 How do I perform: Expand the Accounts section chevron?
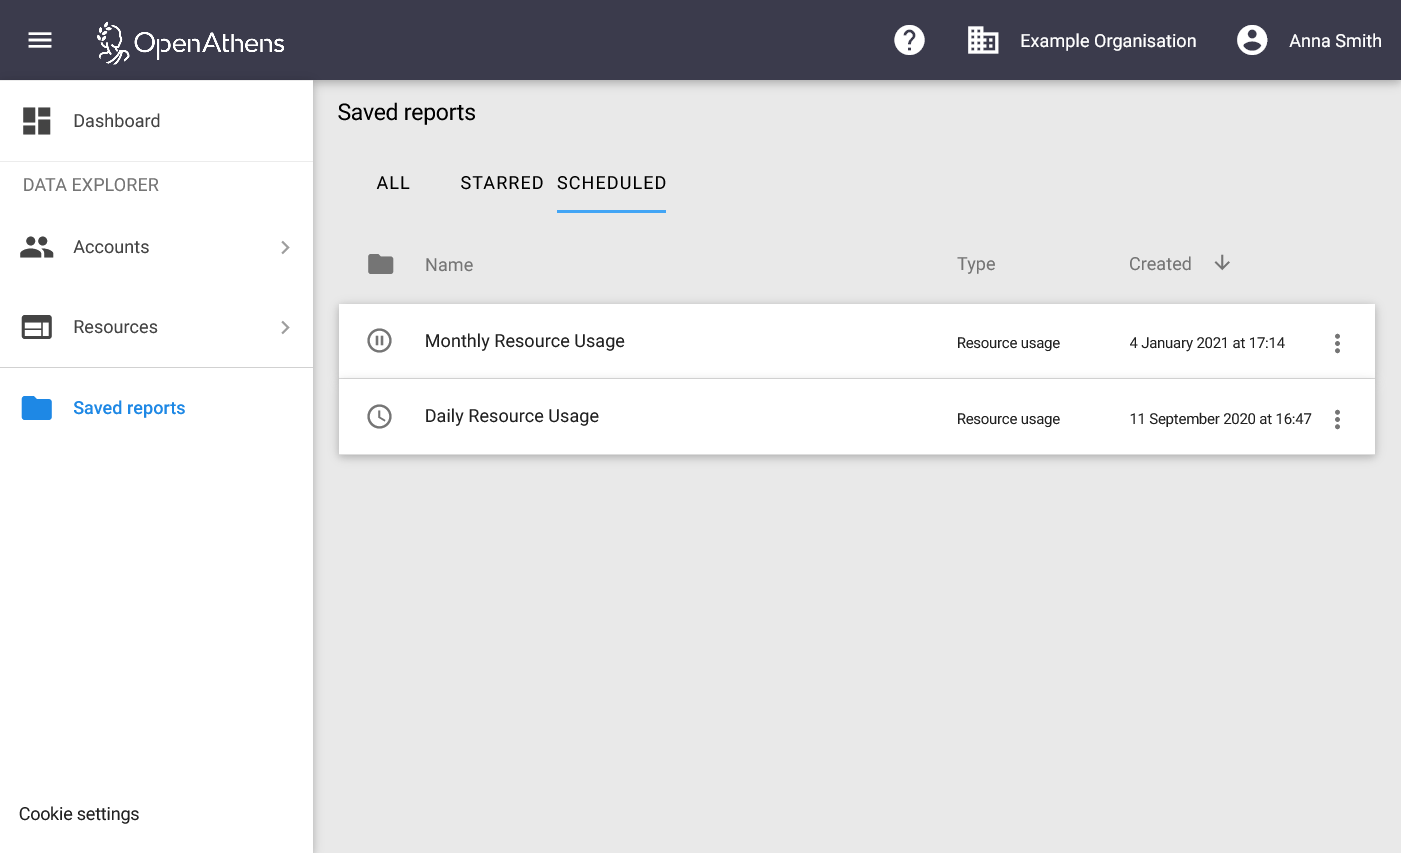[x=285, y=246]
